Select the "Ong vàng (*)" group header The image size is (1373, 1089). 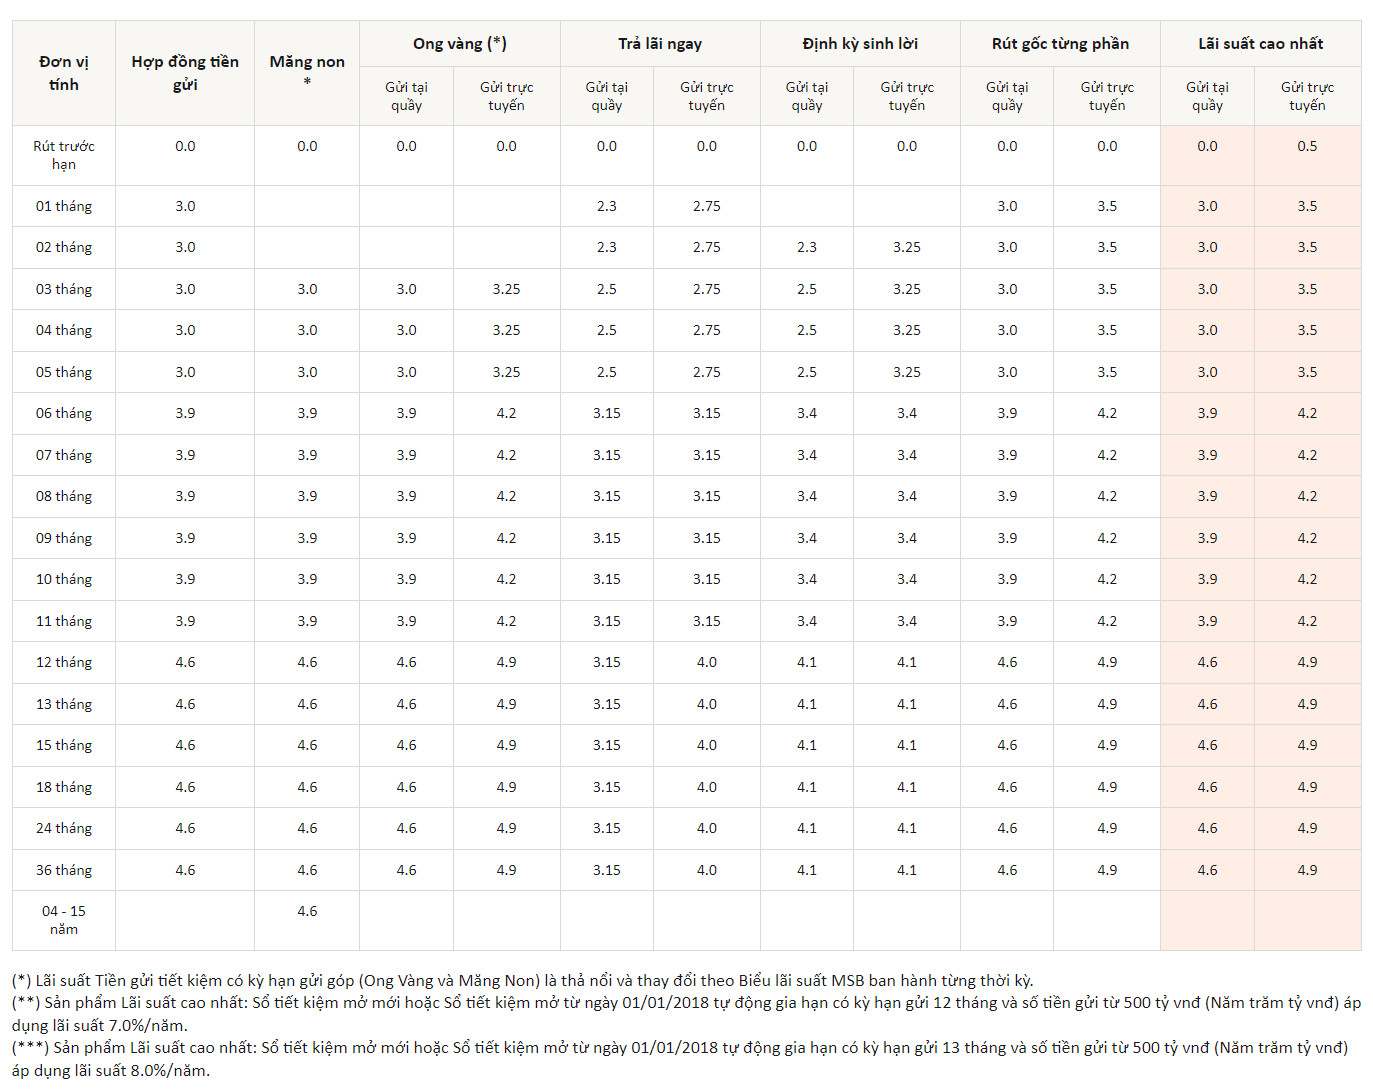click(460, 43)
